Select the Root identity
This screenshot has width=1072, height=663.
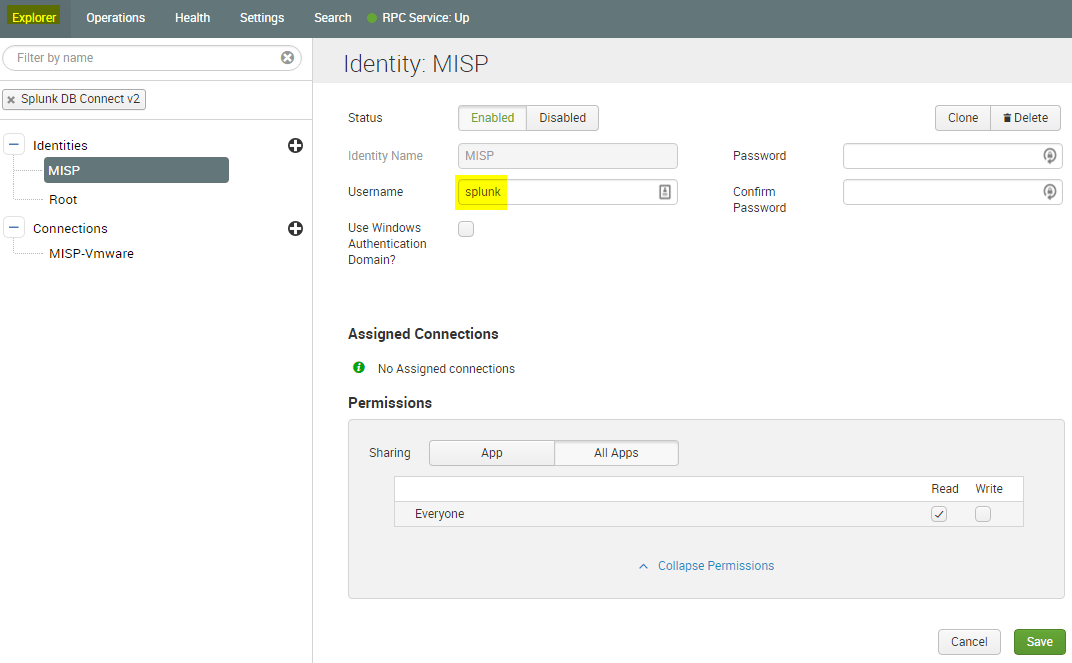(x=63, y=200)
